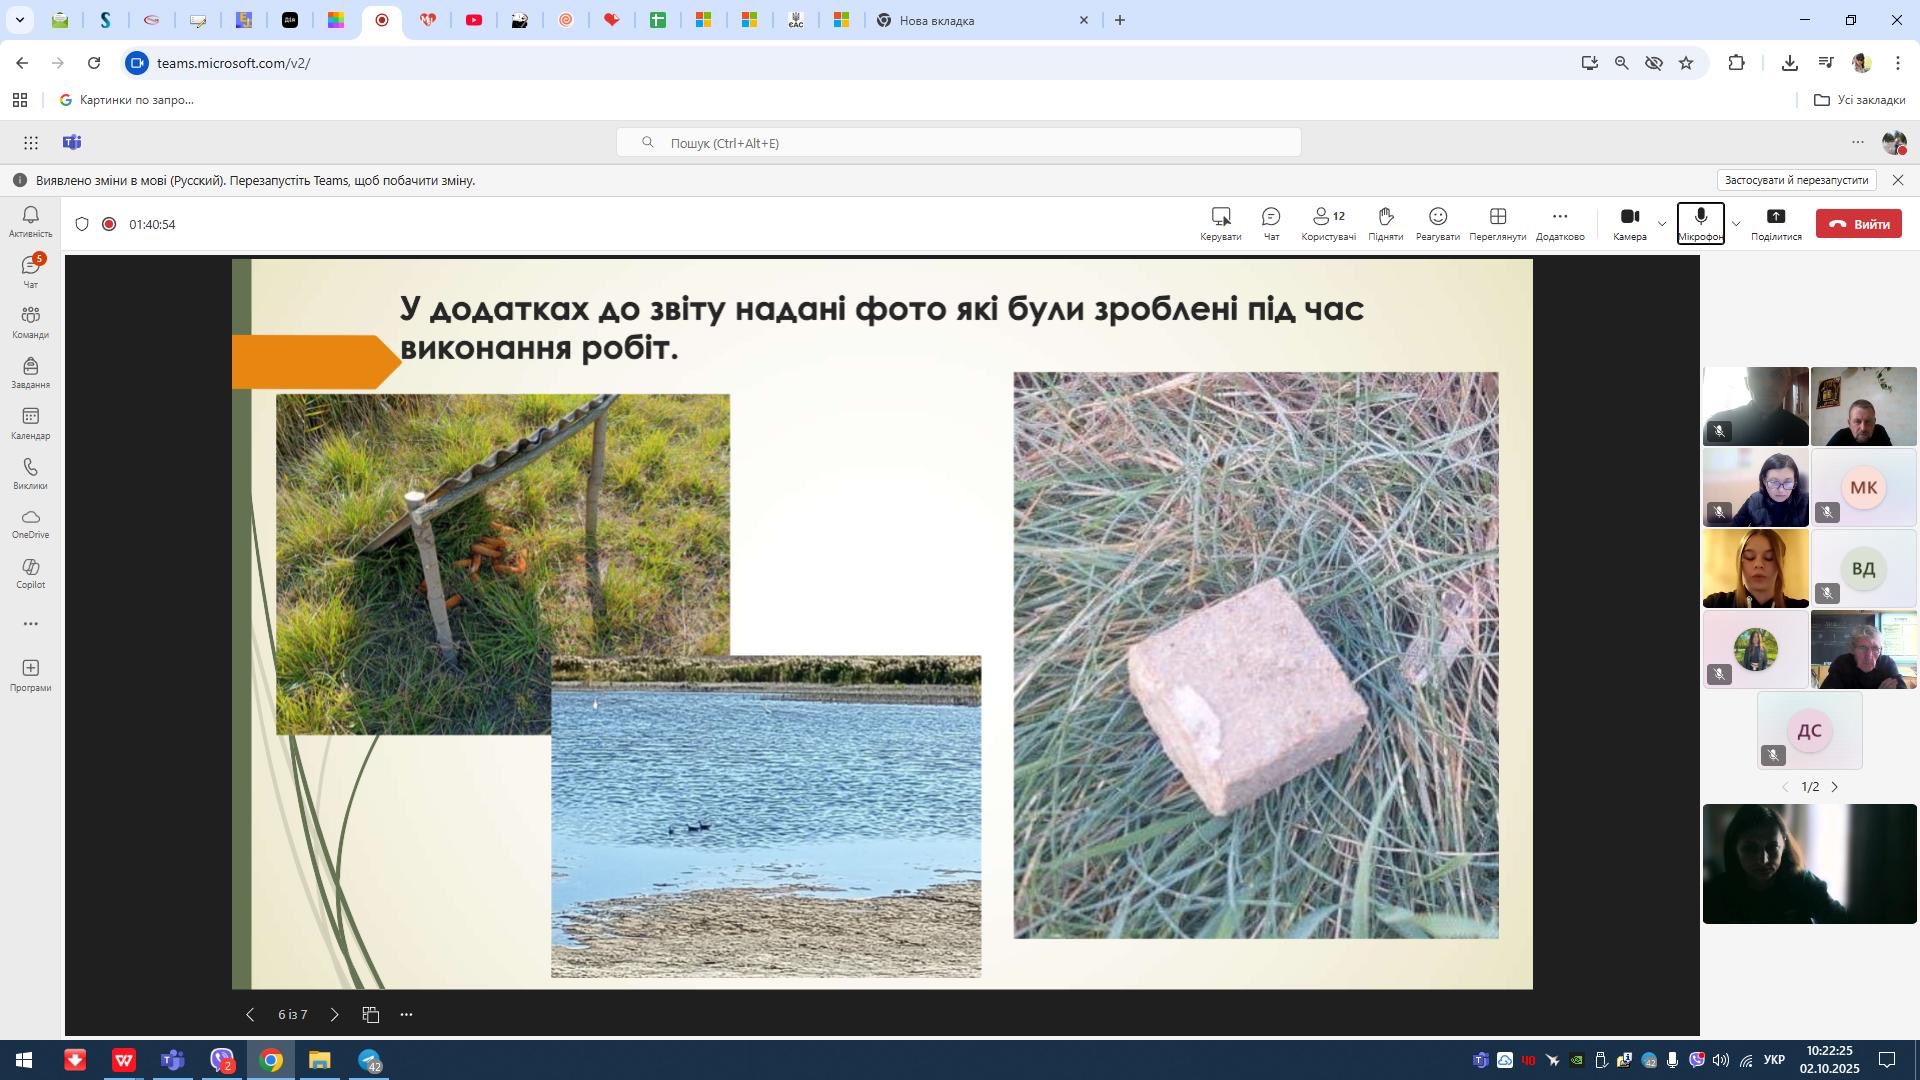Go to next slide arrow
The height and width of the screenshot is (1080, 1920).
coord(334,1014)
